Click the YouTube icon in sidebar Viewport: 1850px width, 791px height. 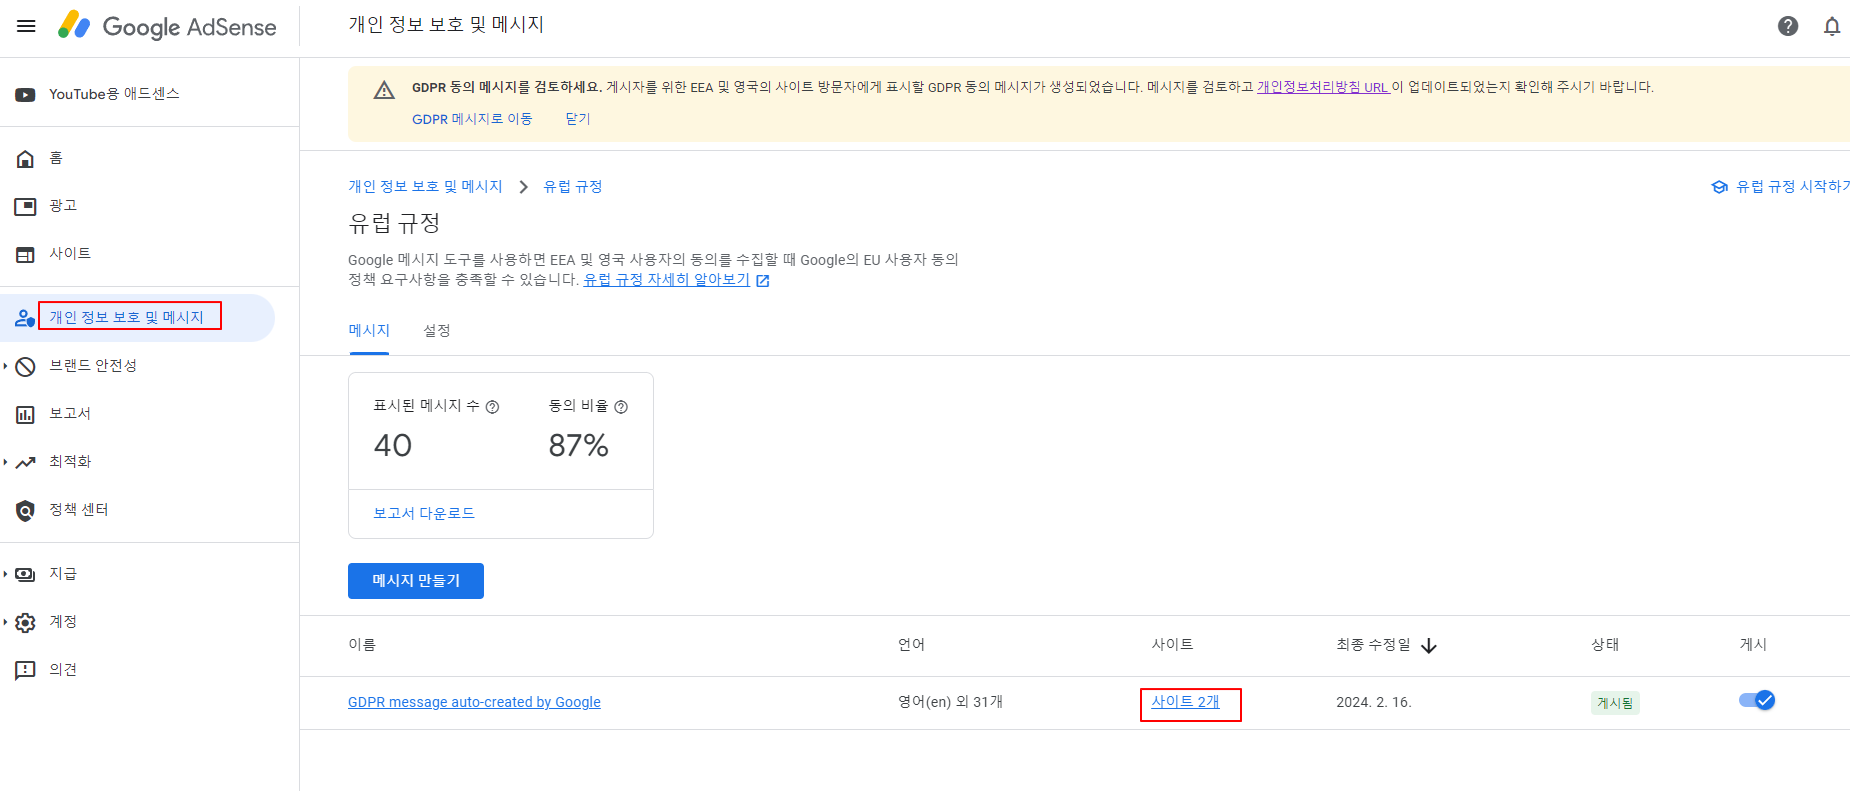(25, 95)
